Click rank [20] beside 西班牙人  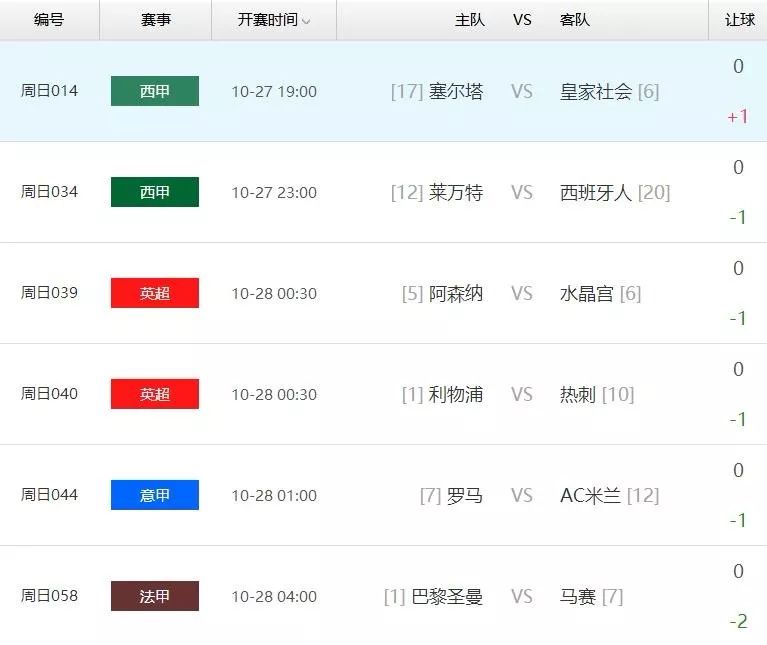[654, 193]
